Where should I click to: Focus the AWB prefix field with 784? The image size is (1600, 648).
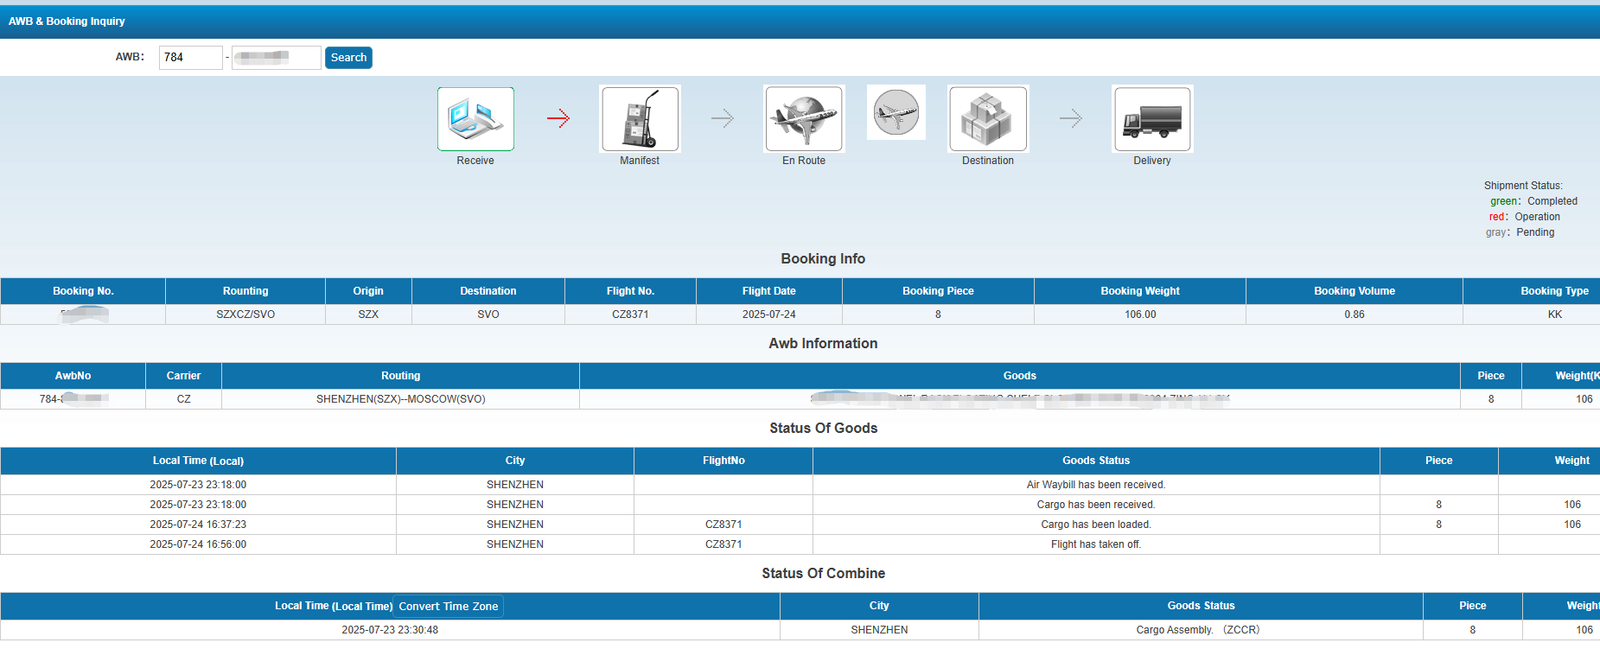tap(190, 58)
